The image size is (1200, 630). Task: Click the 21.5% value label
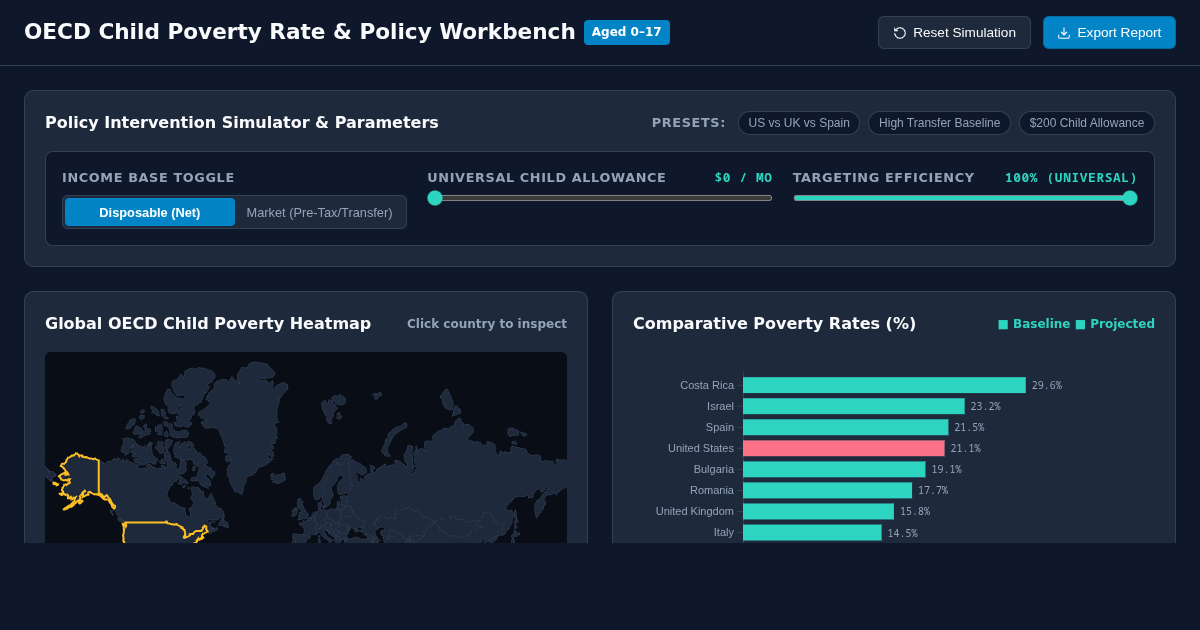click(x=969, y=428)
